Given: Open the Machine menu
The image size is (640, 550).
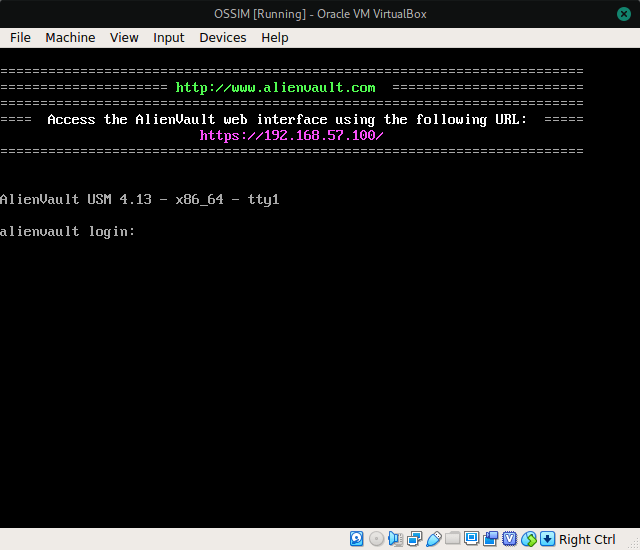Looking at the screenshot, I should pos(70,38).
